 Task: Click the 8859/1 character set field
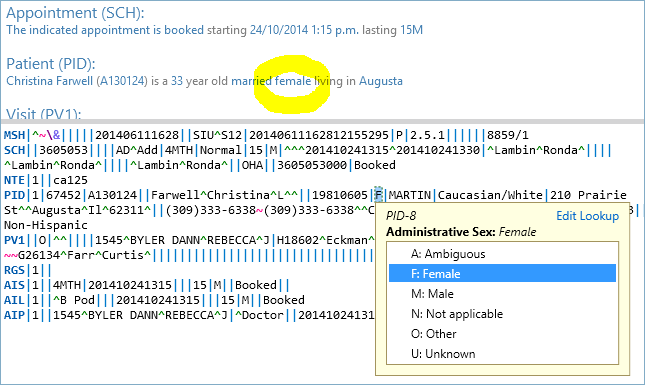(508, 135)
